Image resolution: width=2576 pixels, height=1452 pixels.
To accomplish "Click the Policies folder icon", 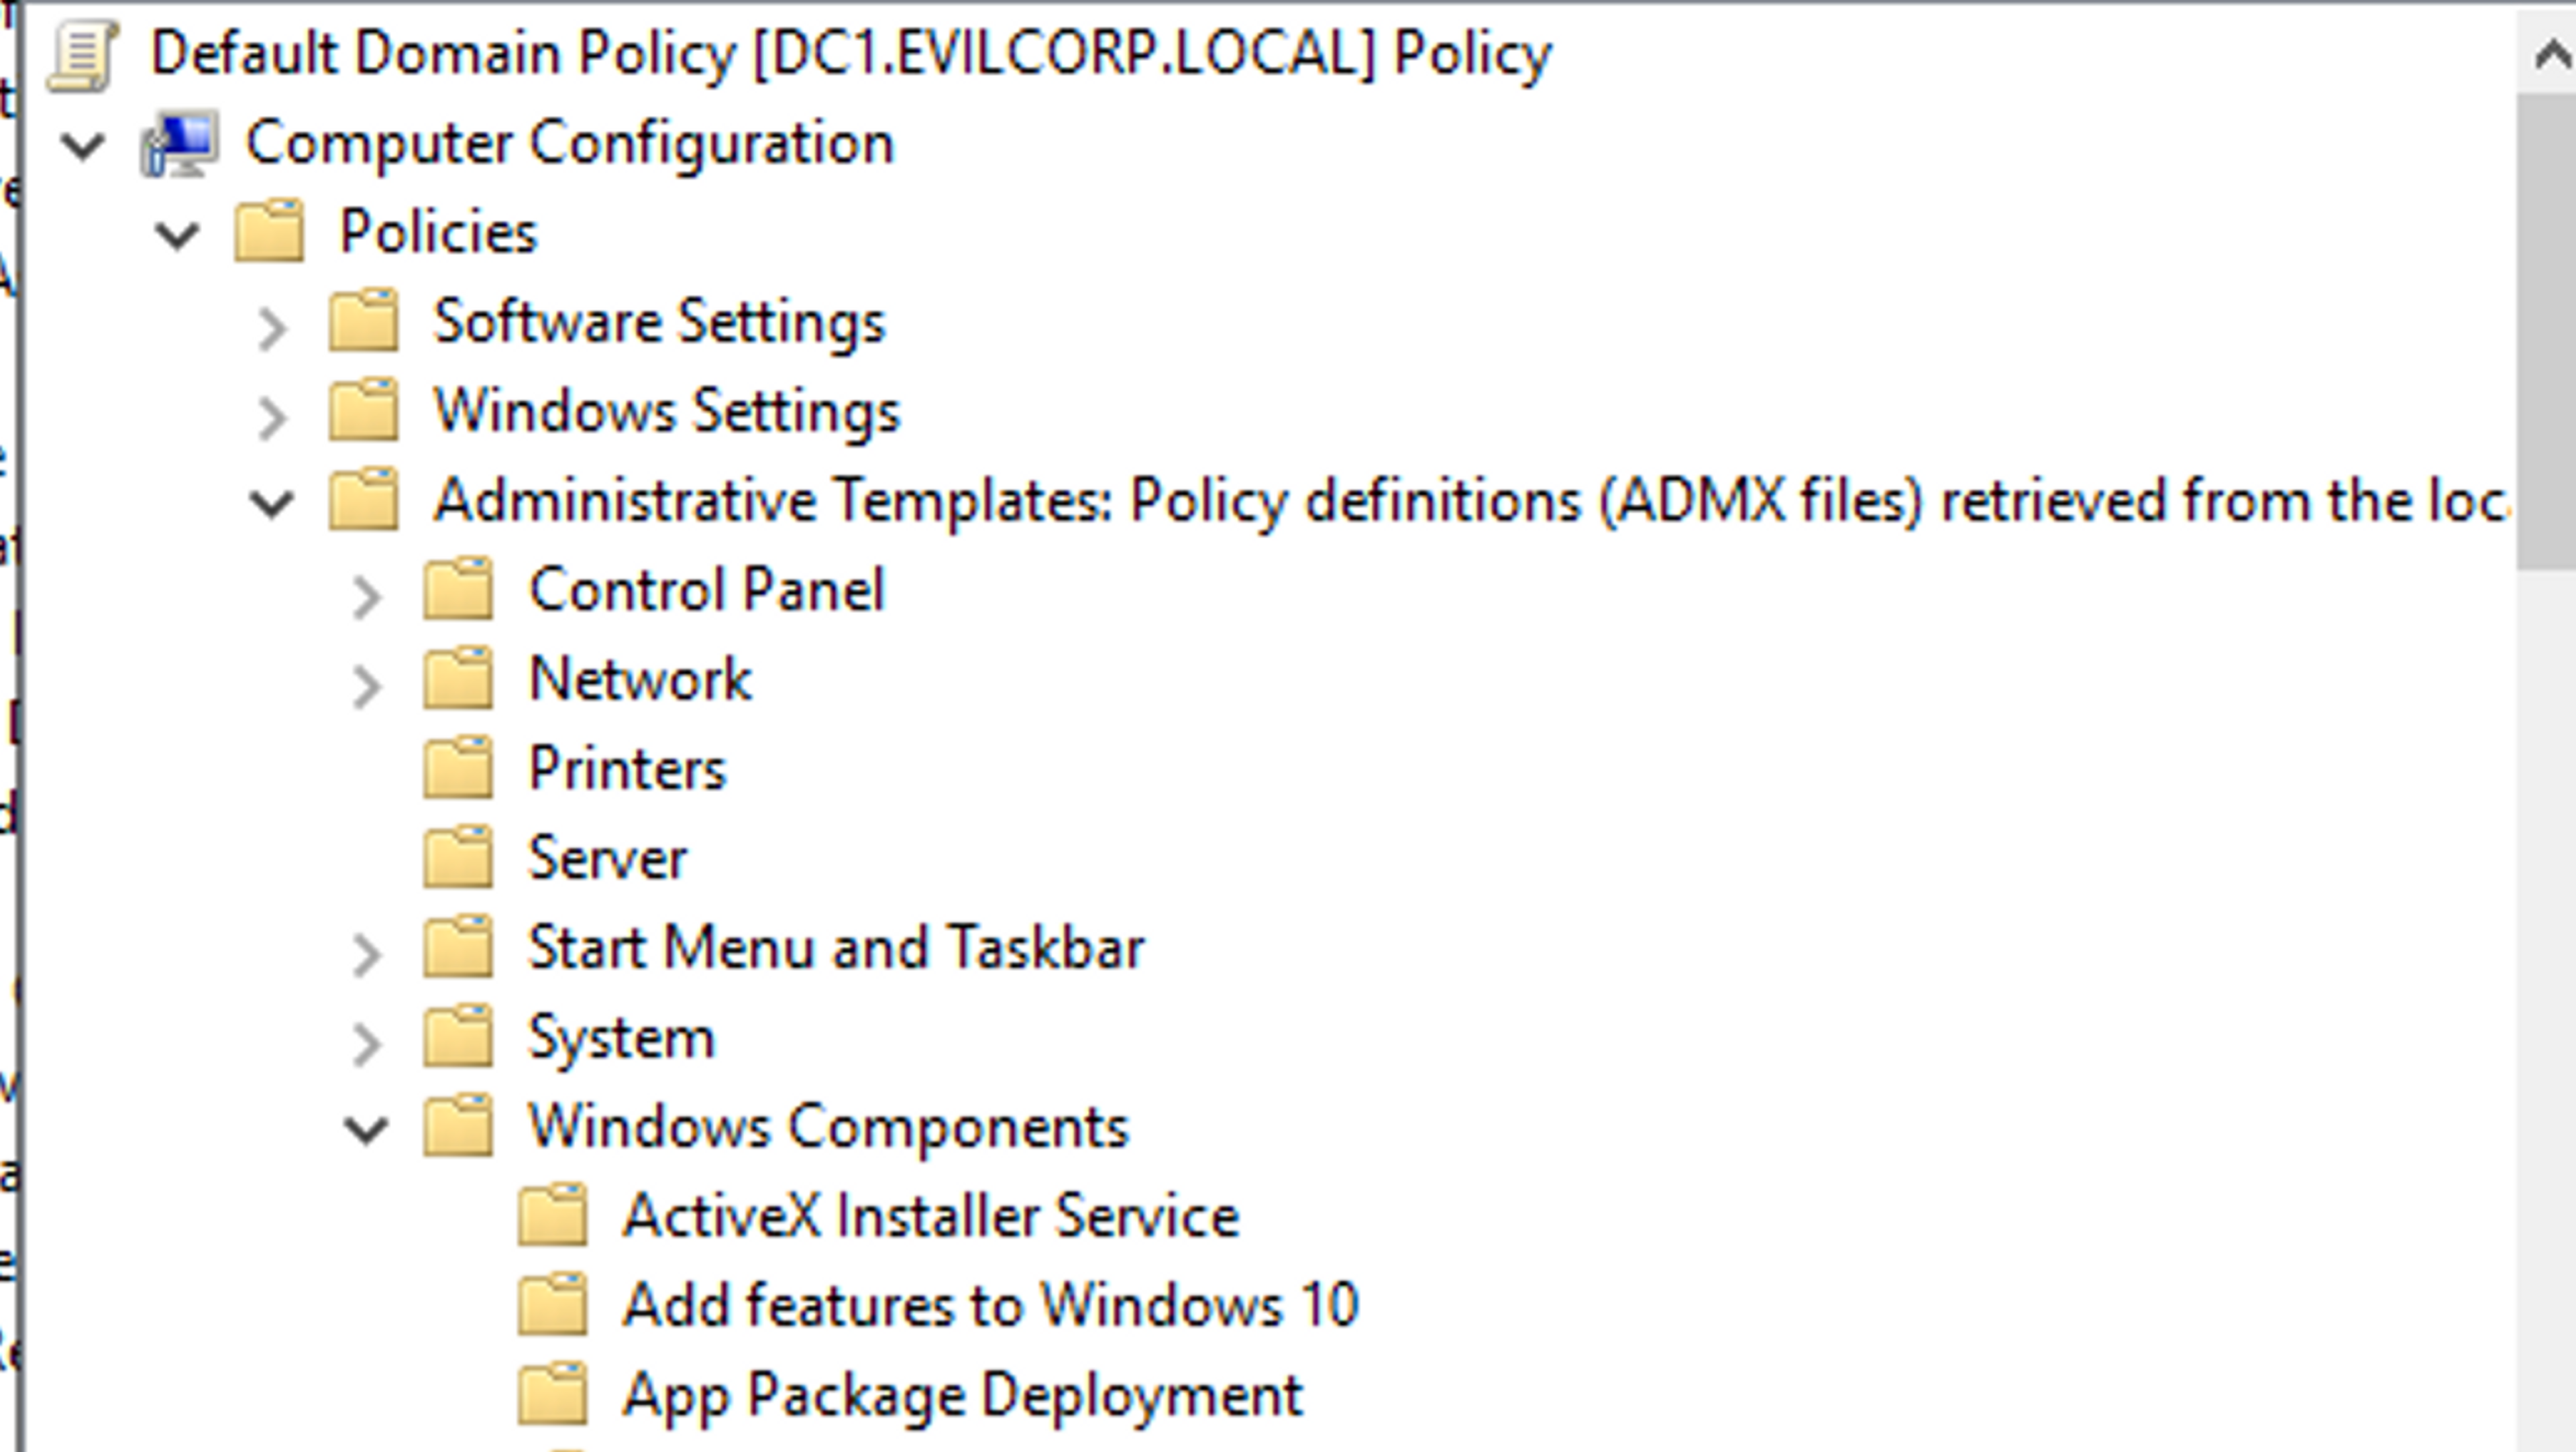I will click(269, 232).
